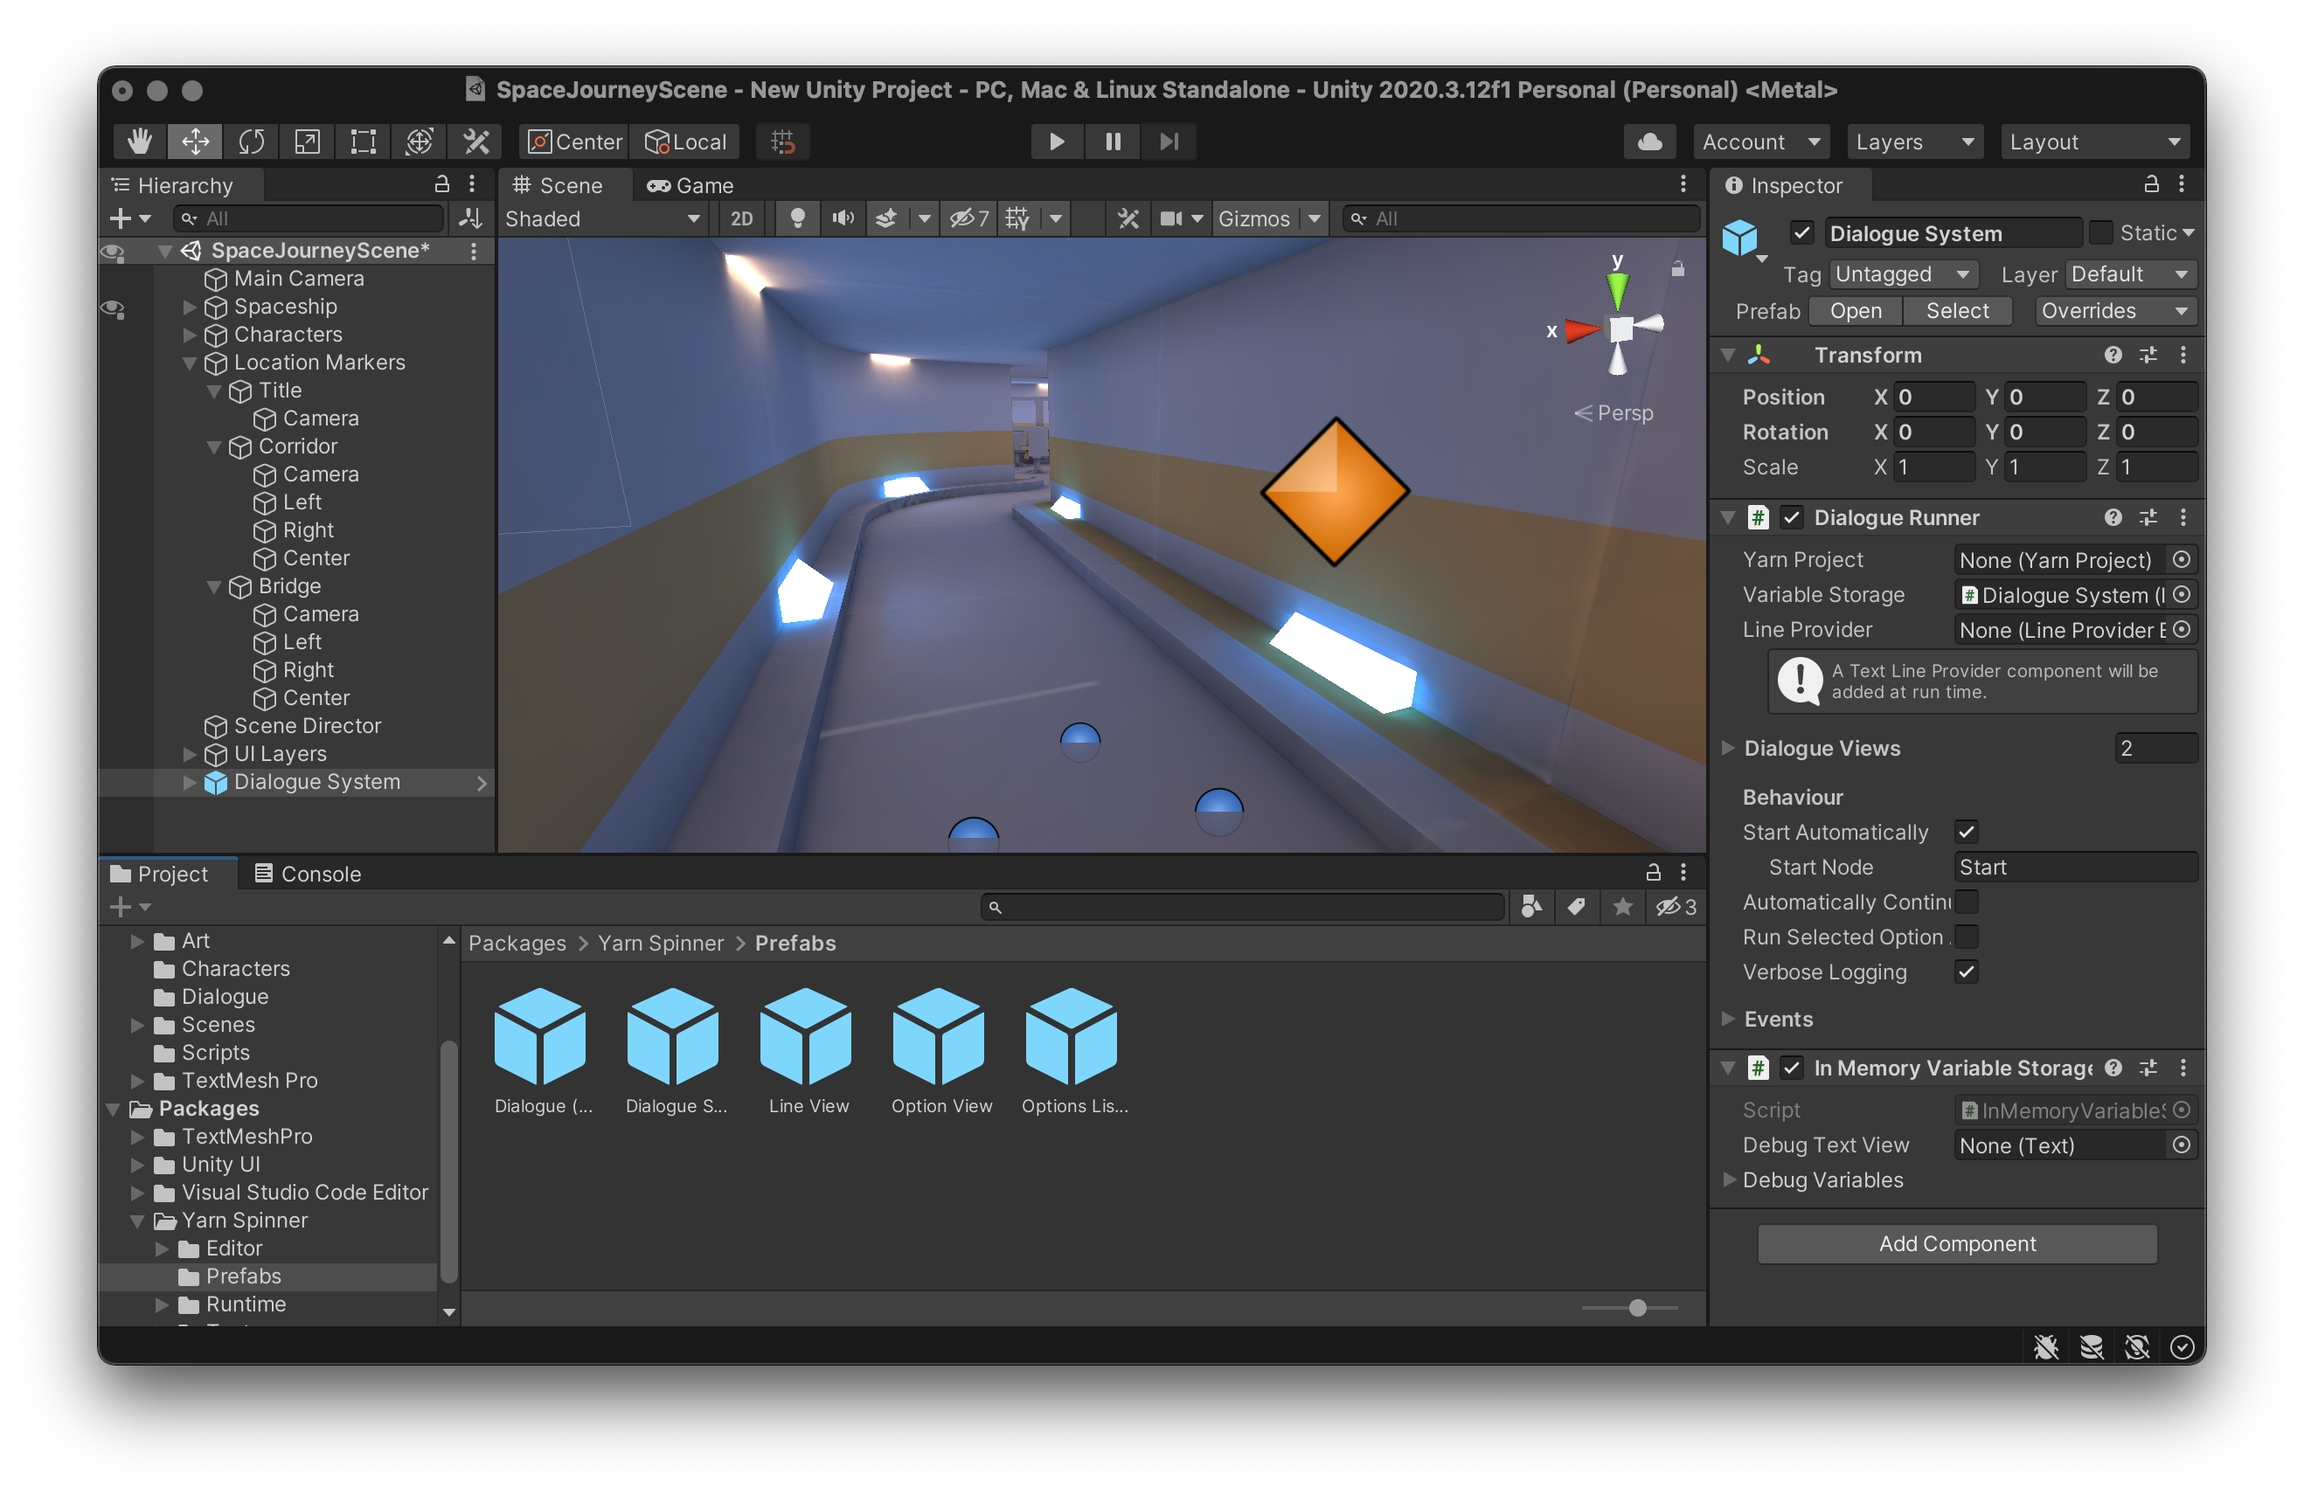Expand the Spaceship hierarchy item
Image resolution: width=2304 pixels, height=1494 pixels.
click(x=189, y=307)
